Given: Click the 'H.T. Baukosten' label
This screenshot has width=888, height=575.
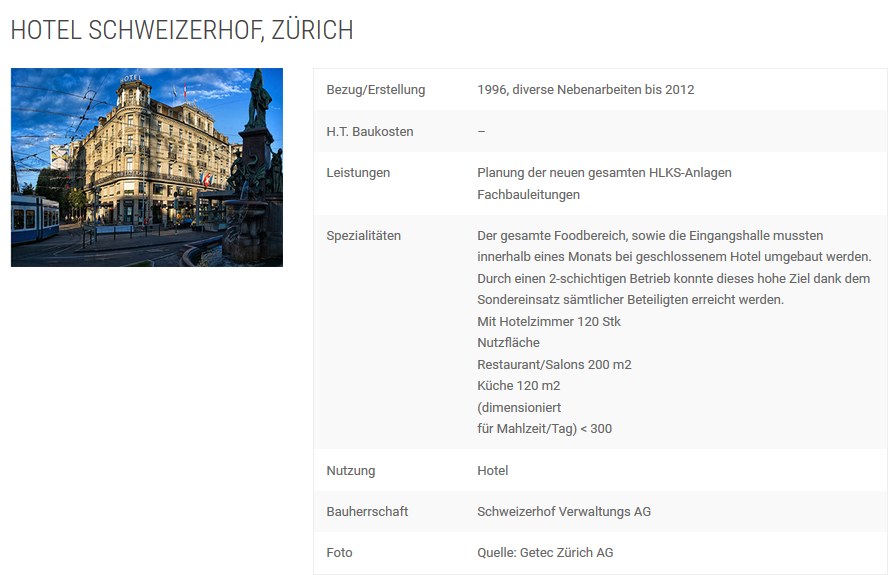Looking at the screenshot, I should click(370, 131).
